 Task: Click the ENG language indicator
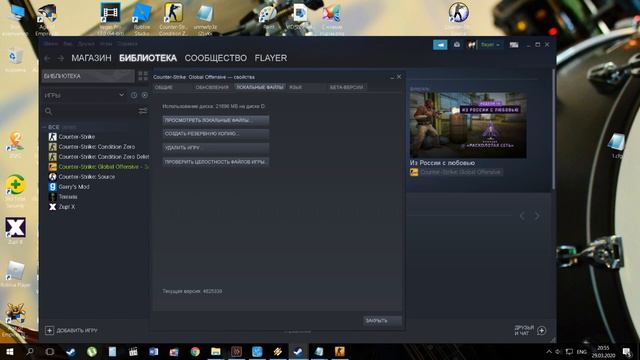pyautogui.click(x=582, y=352)
